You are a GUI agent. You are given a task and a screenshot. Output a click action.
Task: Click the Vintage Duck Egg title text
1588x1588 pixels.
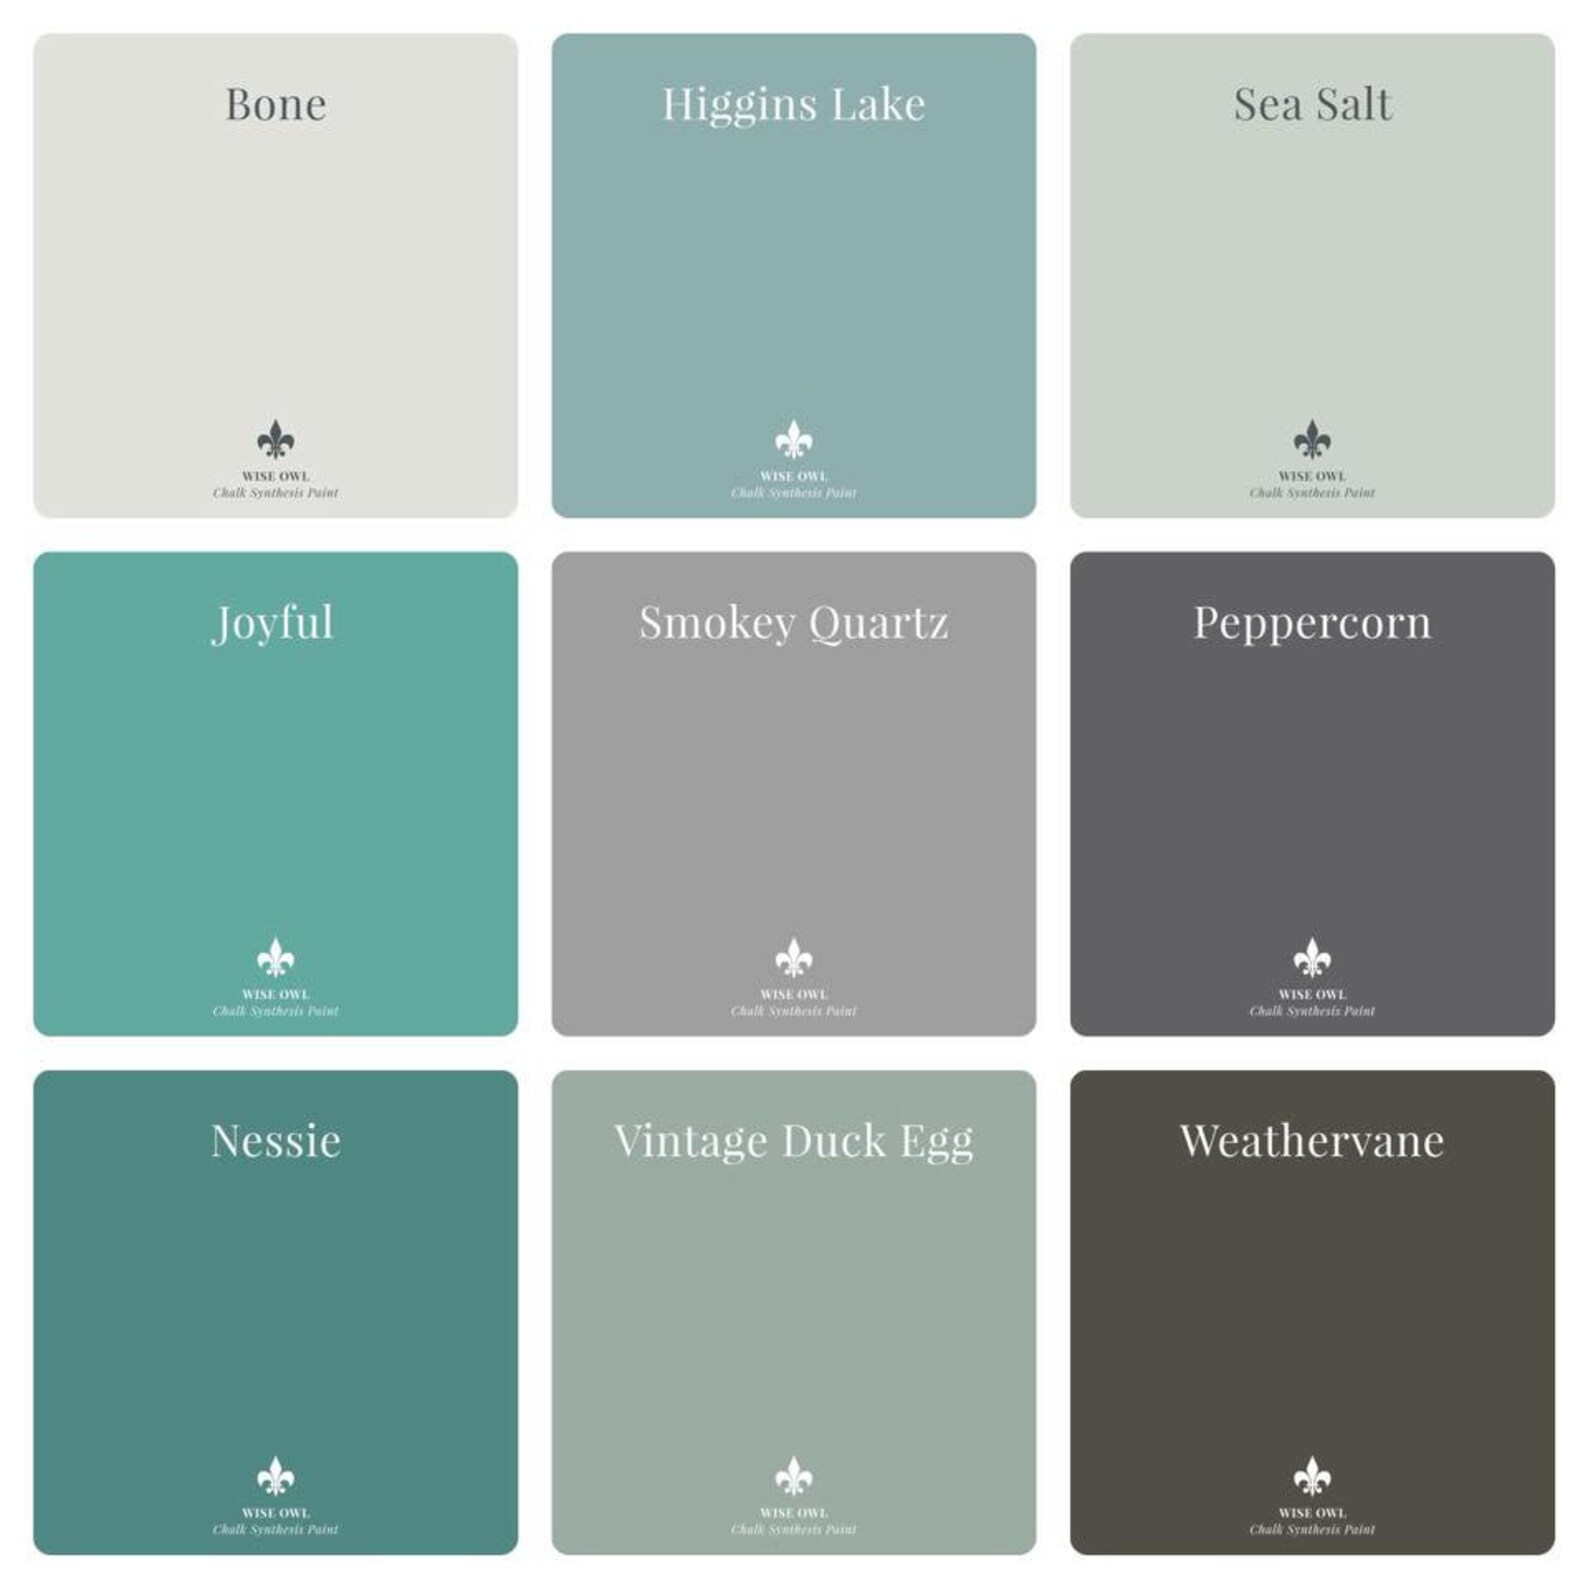[793, 1143]
